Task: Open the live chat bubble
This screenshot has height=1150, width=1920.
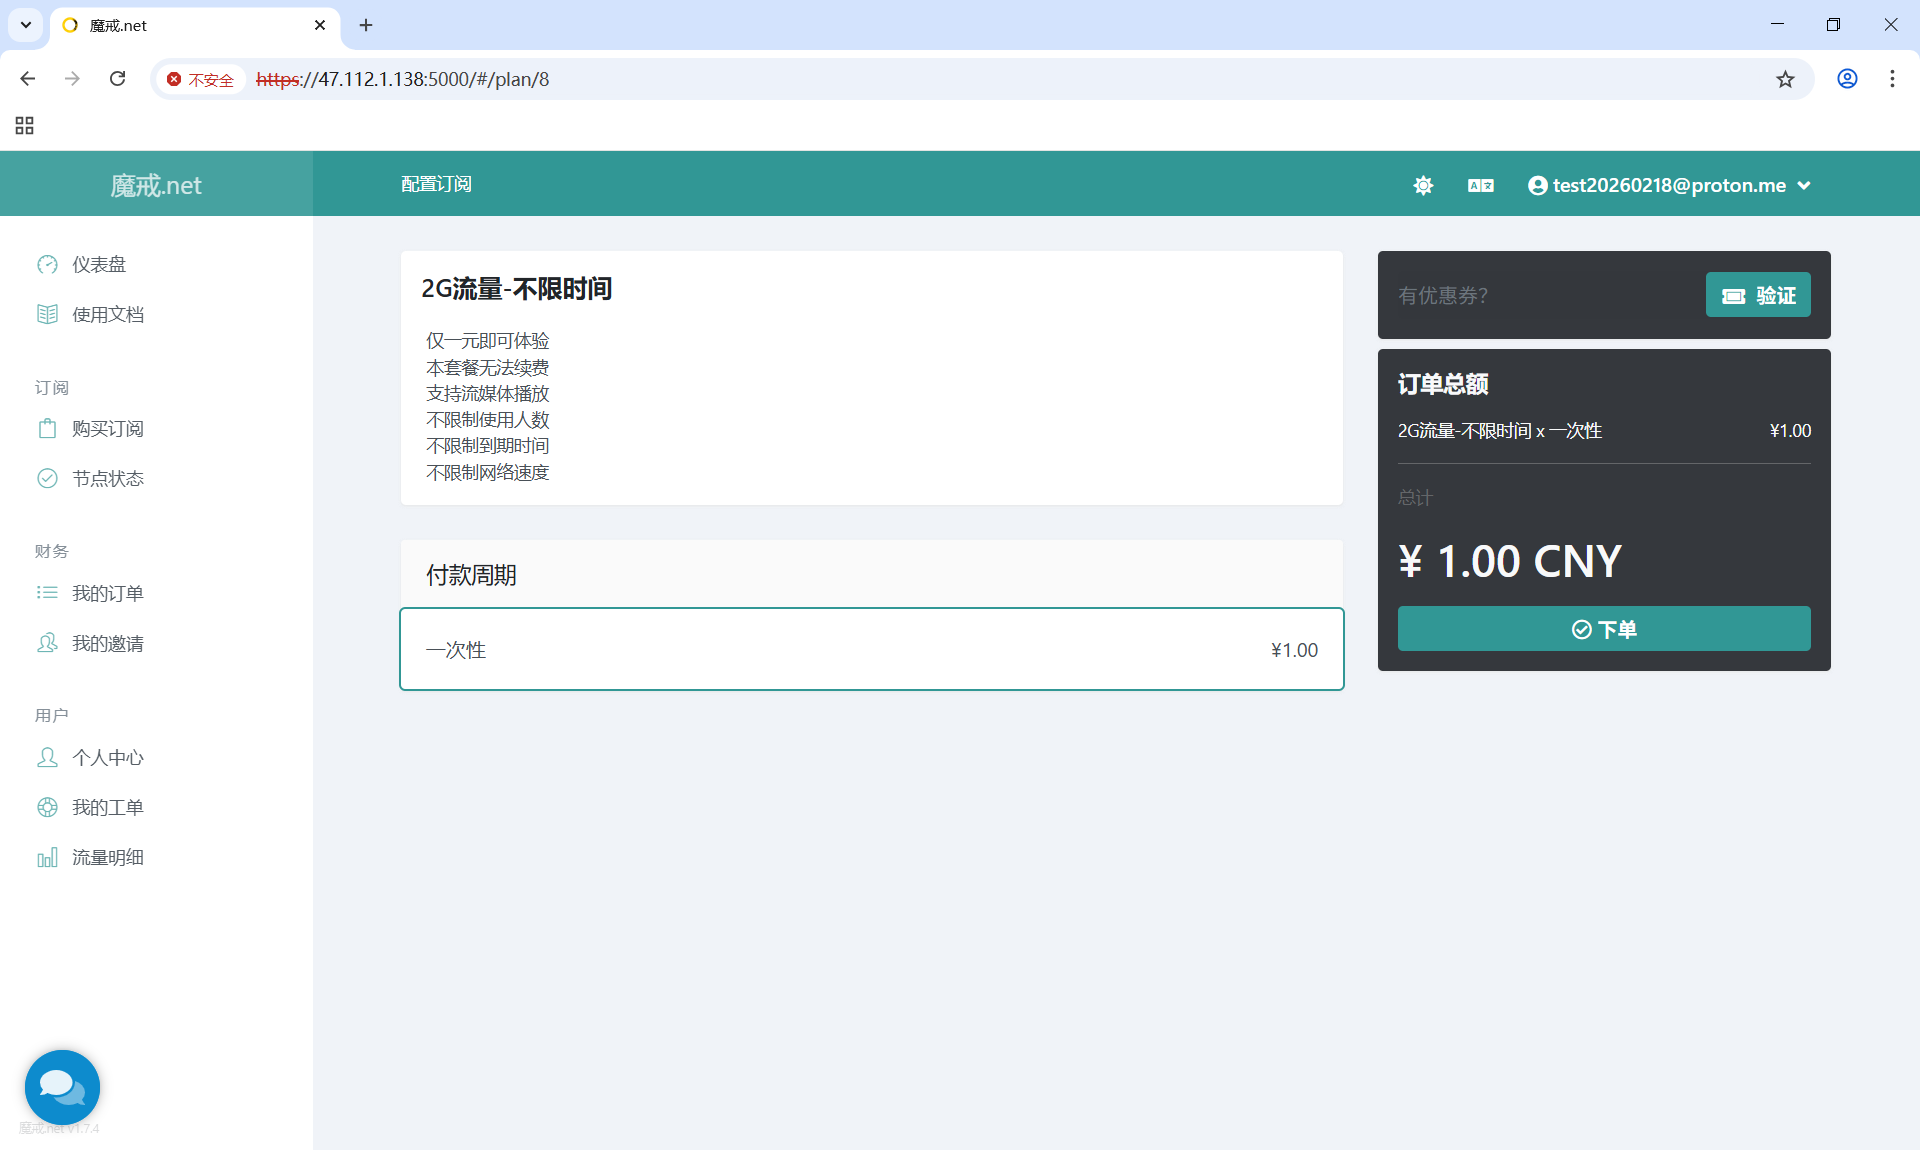Action: point(62,1087)
